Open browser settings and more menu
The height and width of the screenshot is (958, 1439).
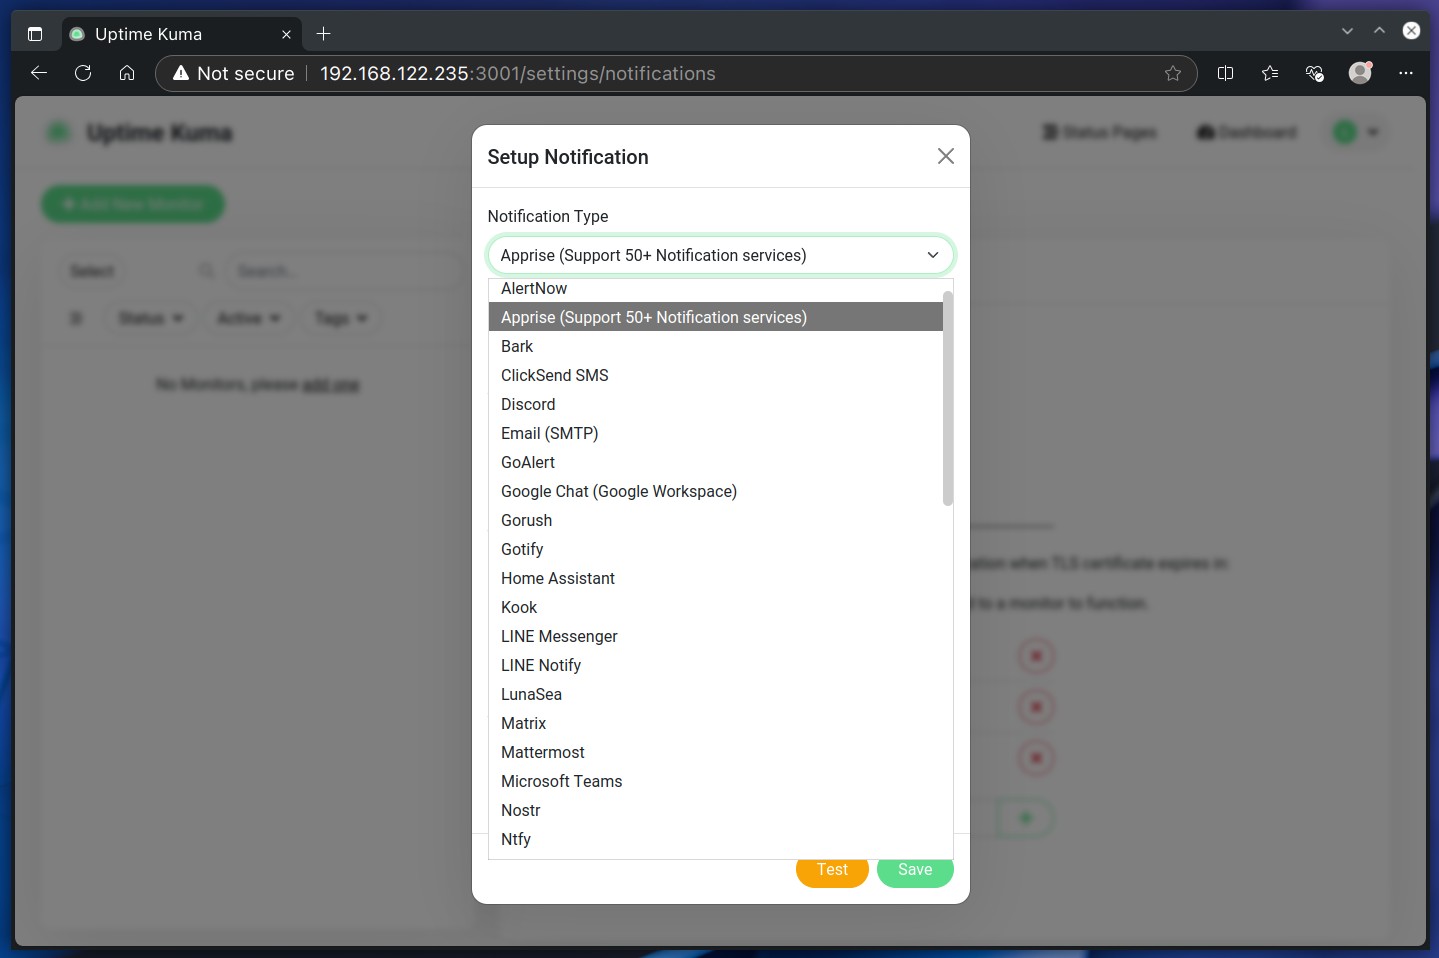click(1406, 73)
